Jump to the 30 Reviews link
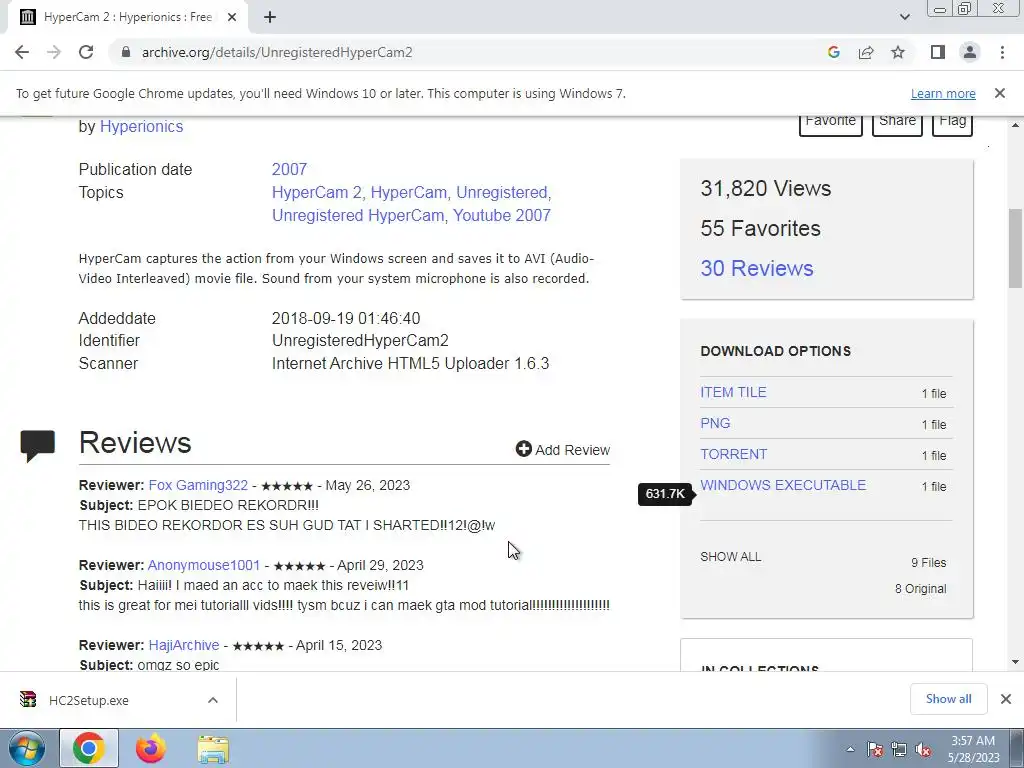Viewport: 1024px width, 768px height. [x=757, y=268]
